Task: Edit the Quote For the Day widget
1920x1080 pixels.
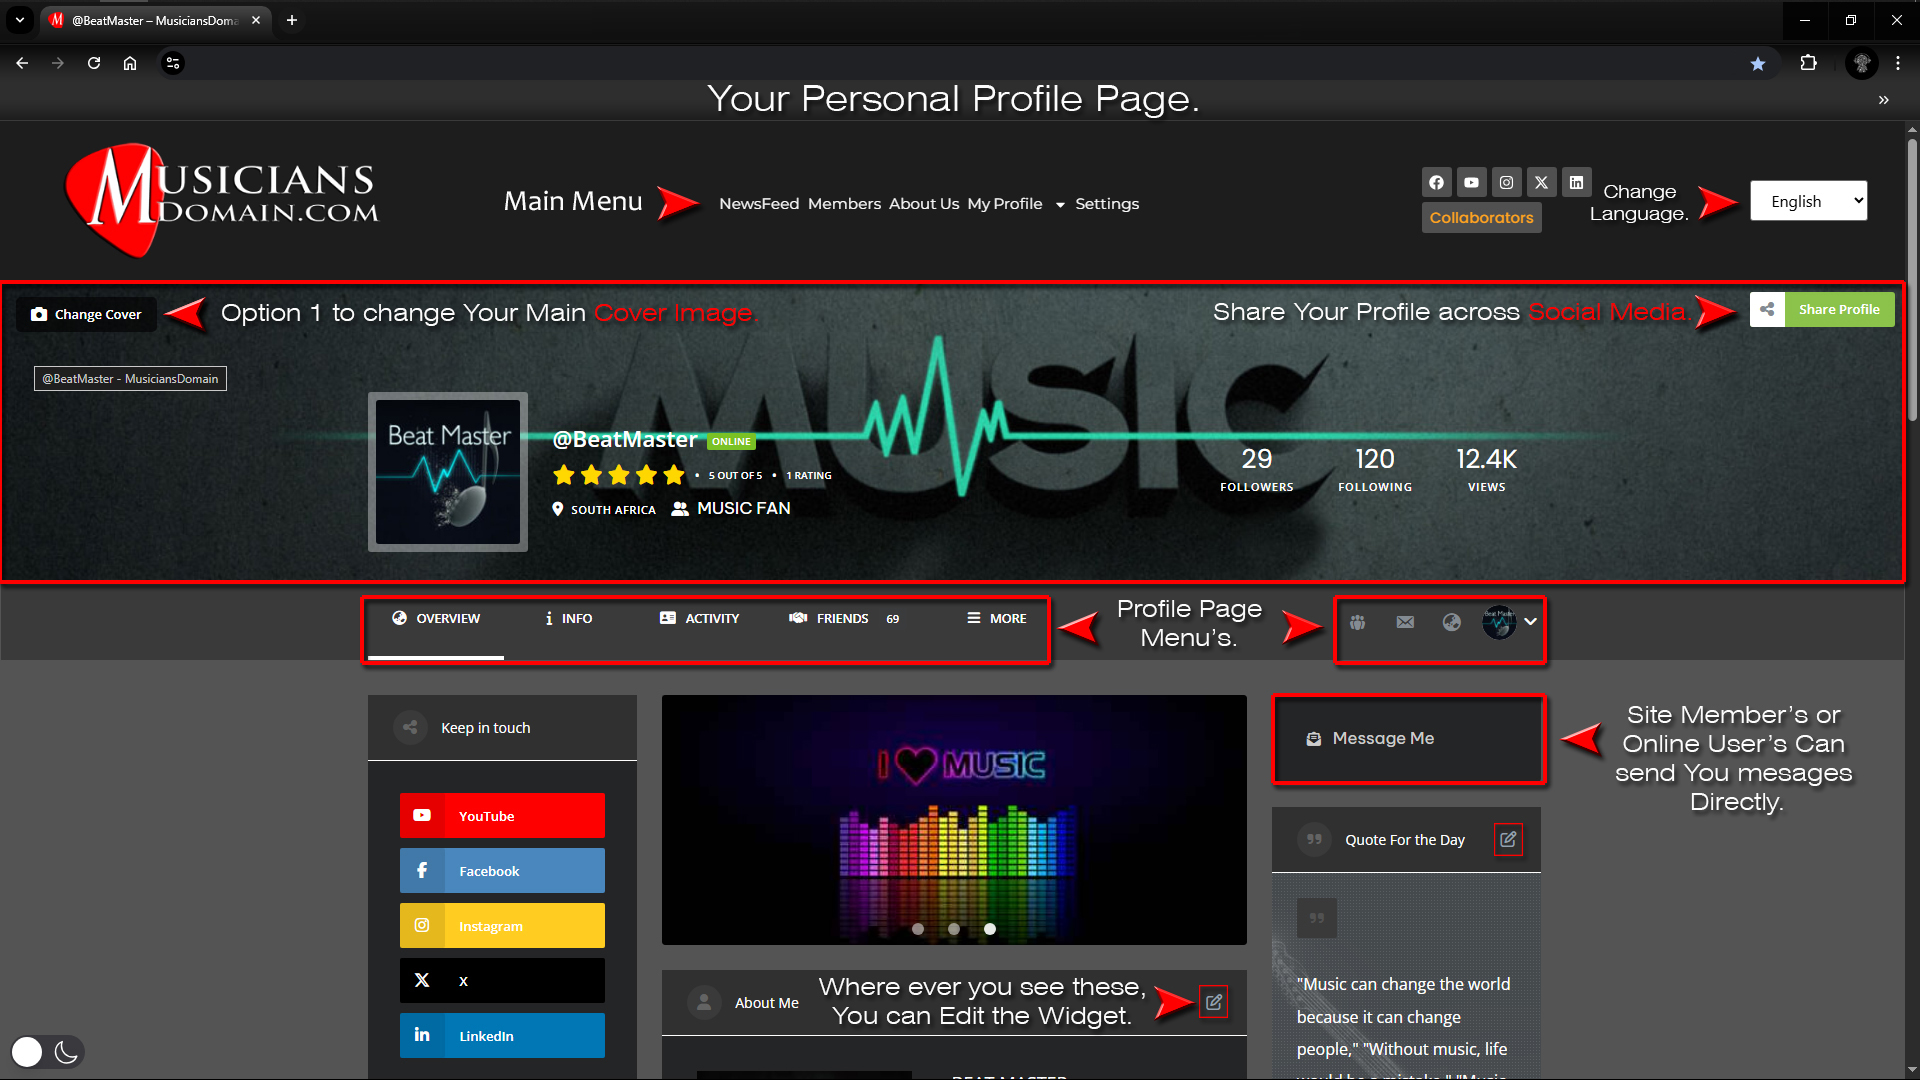Action: [x=1508, y=839]
